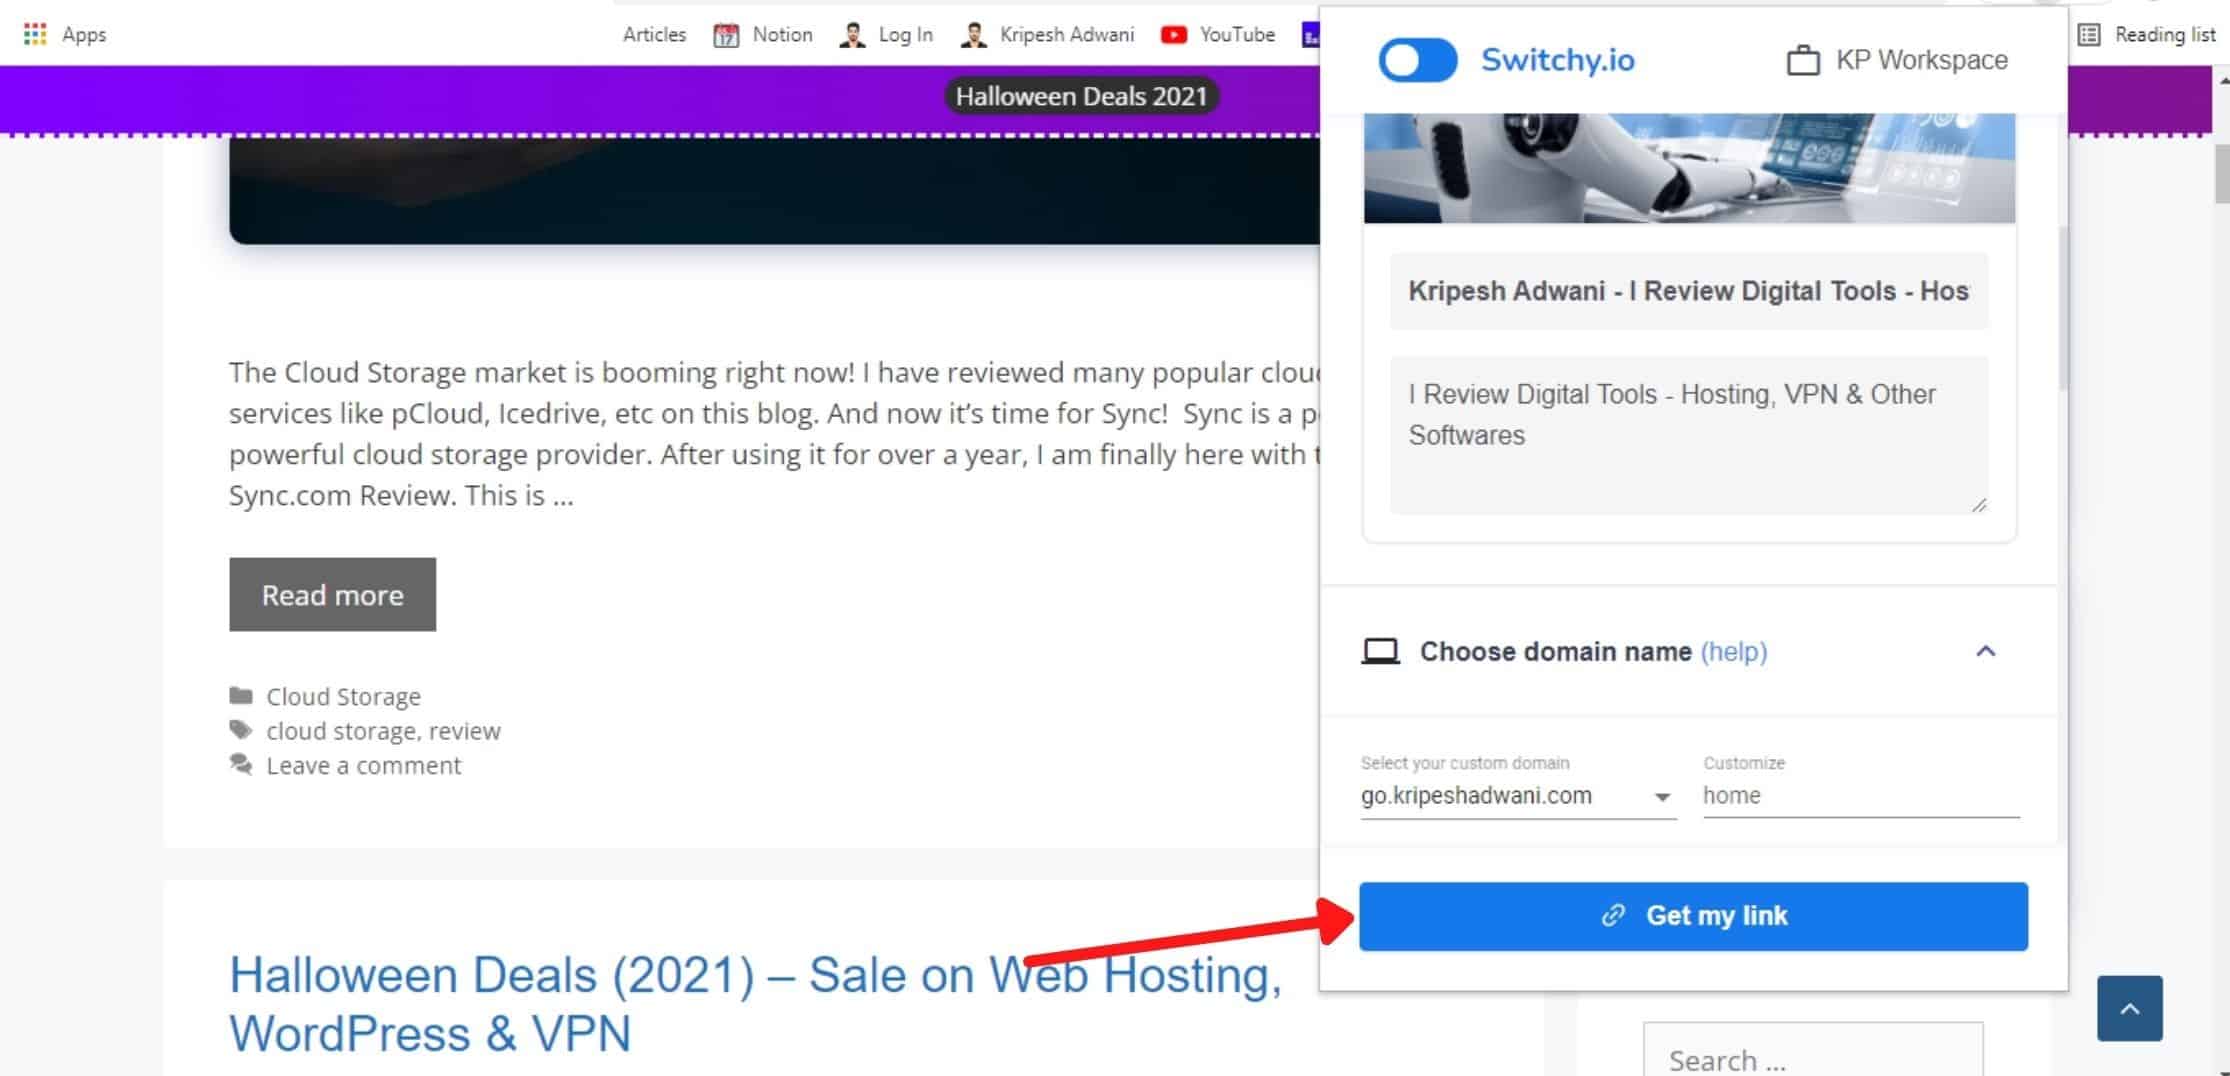Screen dimensions: 2230x1076
Task: Click the laptop icon beside Choose domain name
Action: 1381,652
